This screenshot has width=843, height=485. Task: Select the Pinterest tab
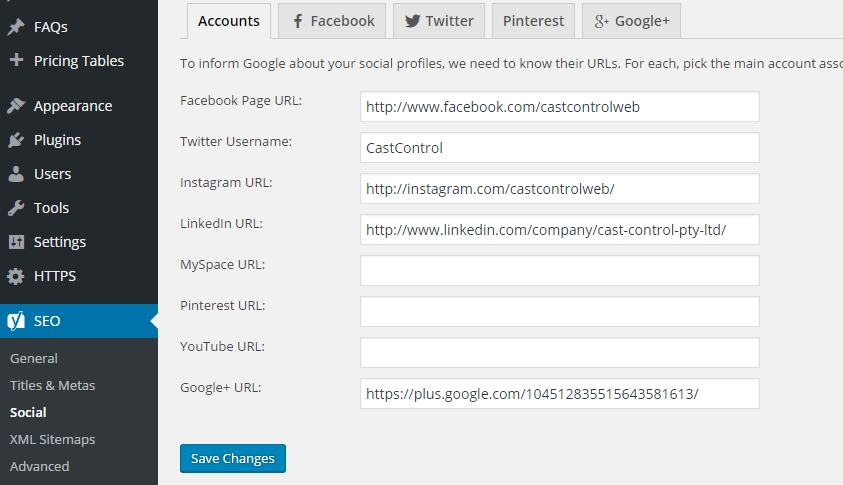[x=533, y=21]
